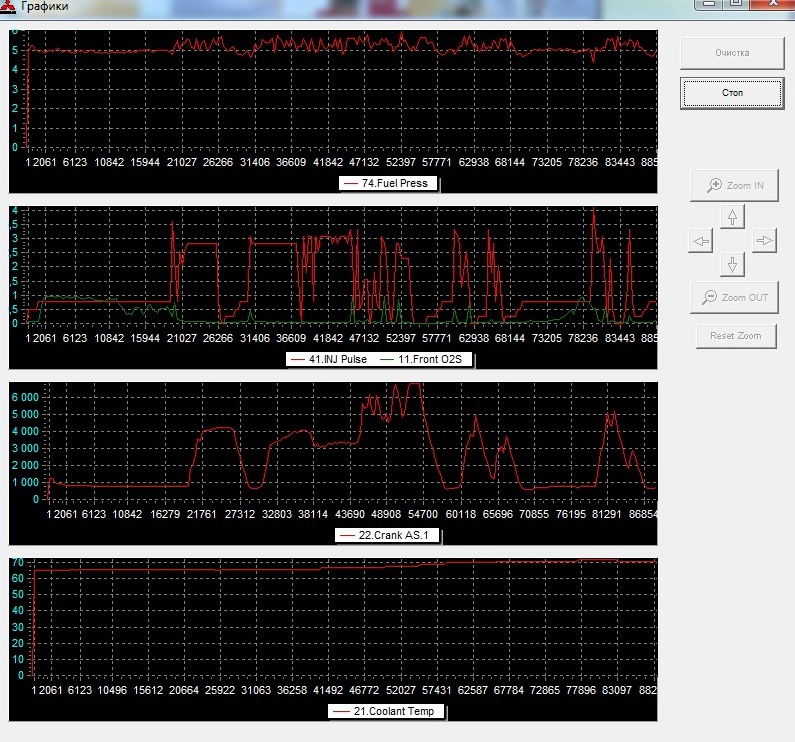Select the 21.Coolant Temp legend entry
This screenshot has width=795, height=742.
tap(386, 711)
